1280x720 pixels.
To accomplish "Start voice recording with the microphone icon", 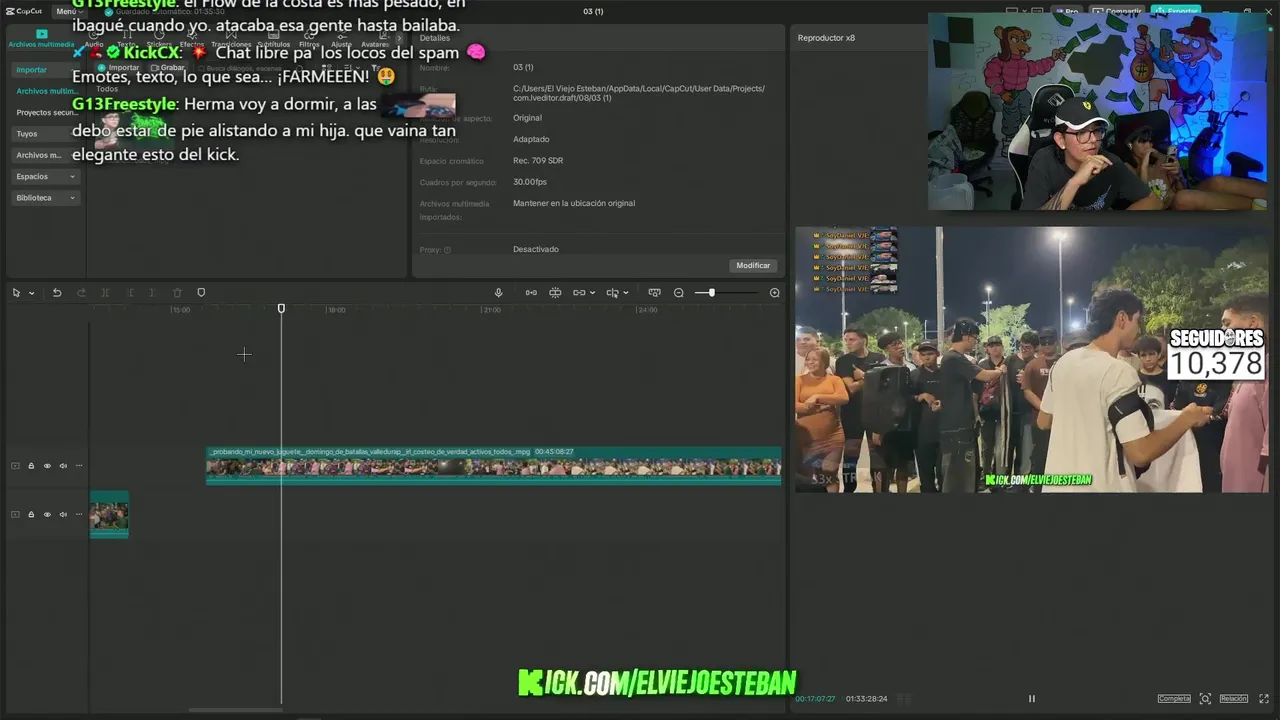I will pyautogui.click(x=498, y=293).
